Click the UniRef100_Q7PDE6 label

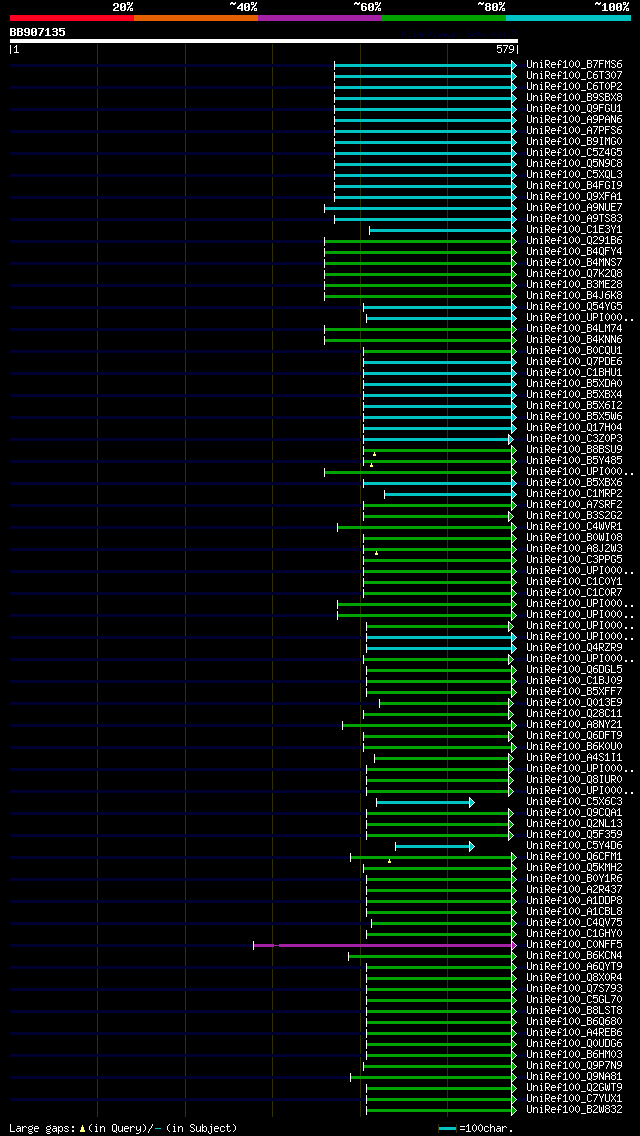pos(574,362)
